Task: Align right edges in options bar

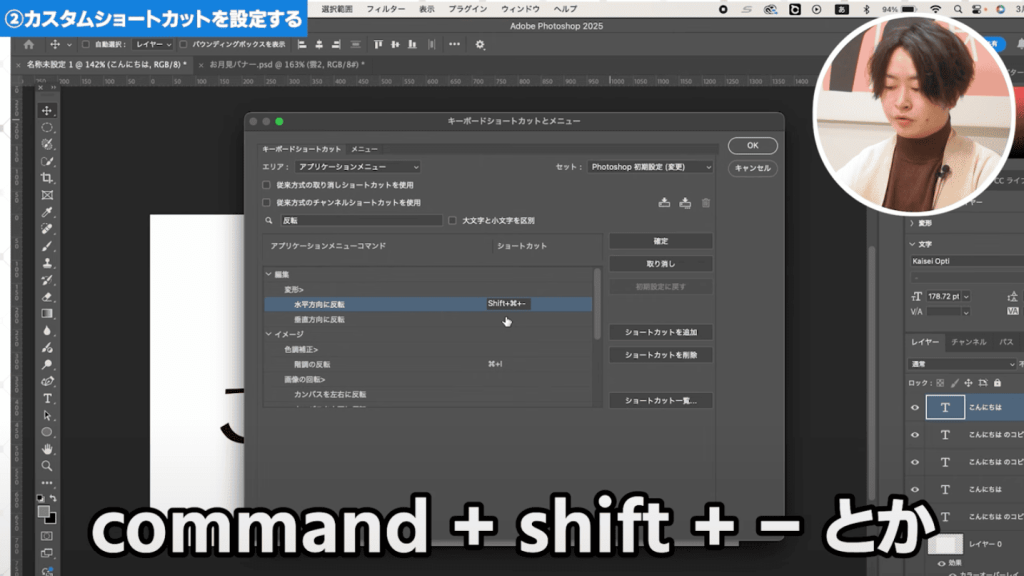Action: coord(336,44)
